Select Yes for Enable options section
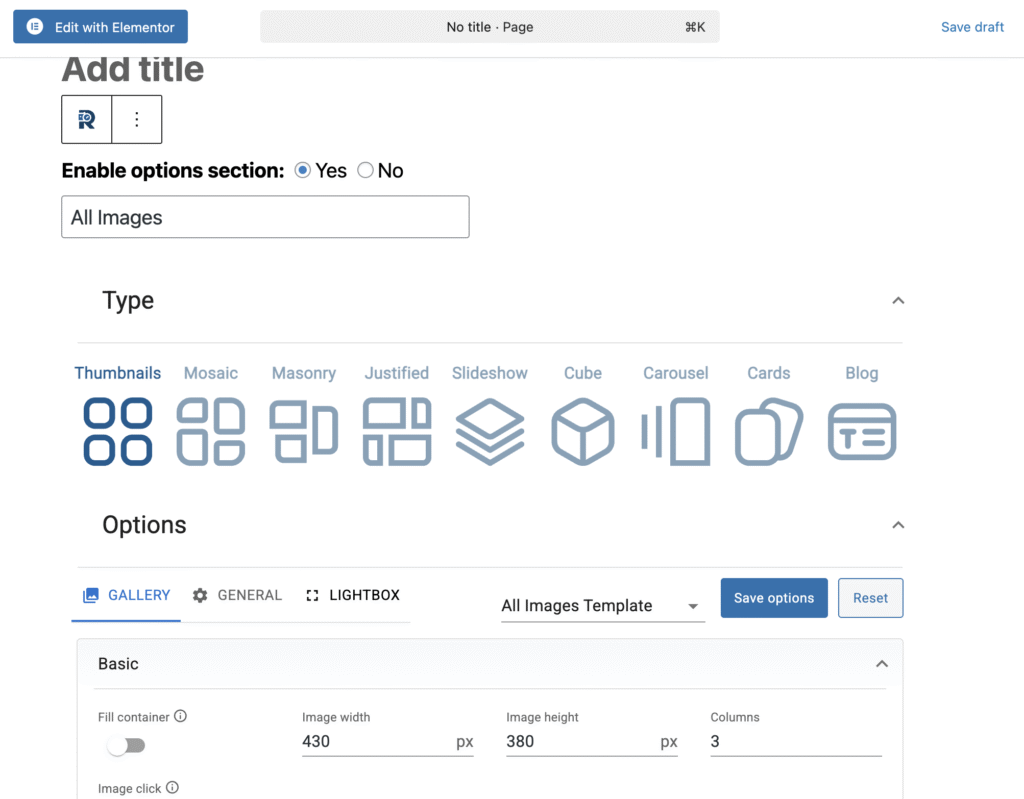 point(303,171)
